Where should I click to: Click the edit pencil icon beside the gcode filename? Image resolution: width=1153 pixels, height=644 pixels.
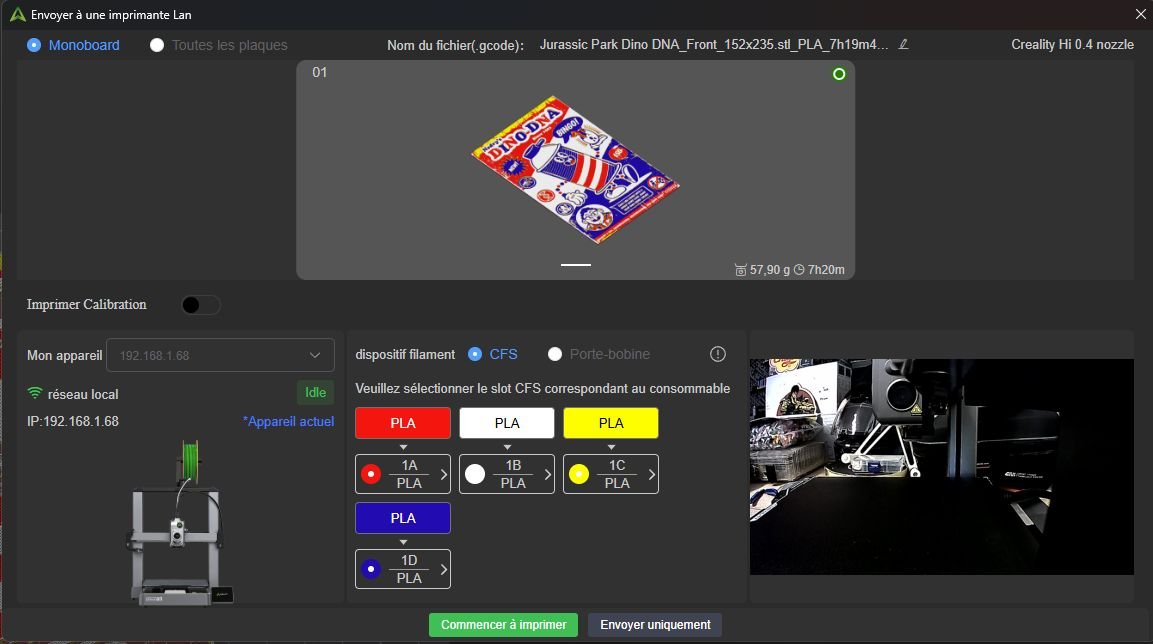click(904, 44)
